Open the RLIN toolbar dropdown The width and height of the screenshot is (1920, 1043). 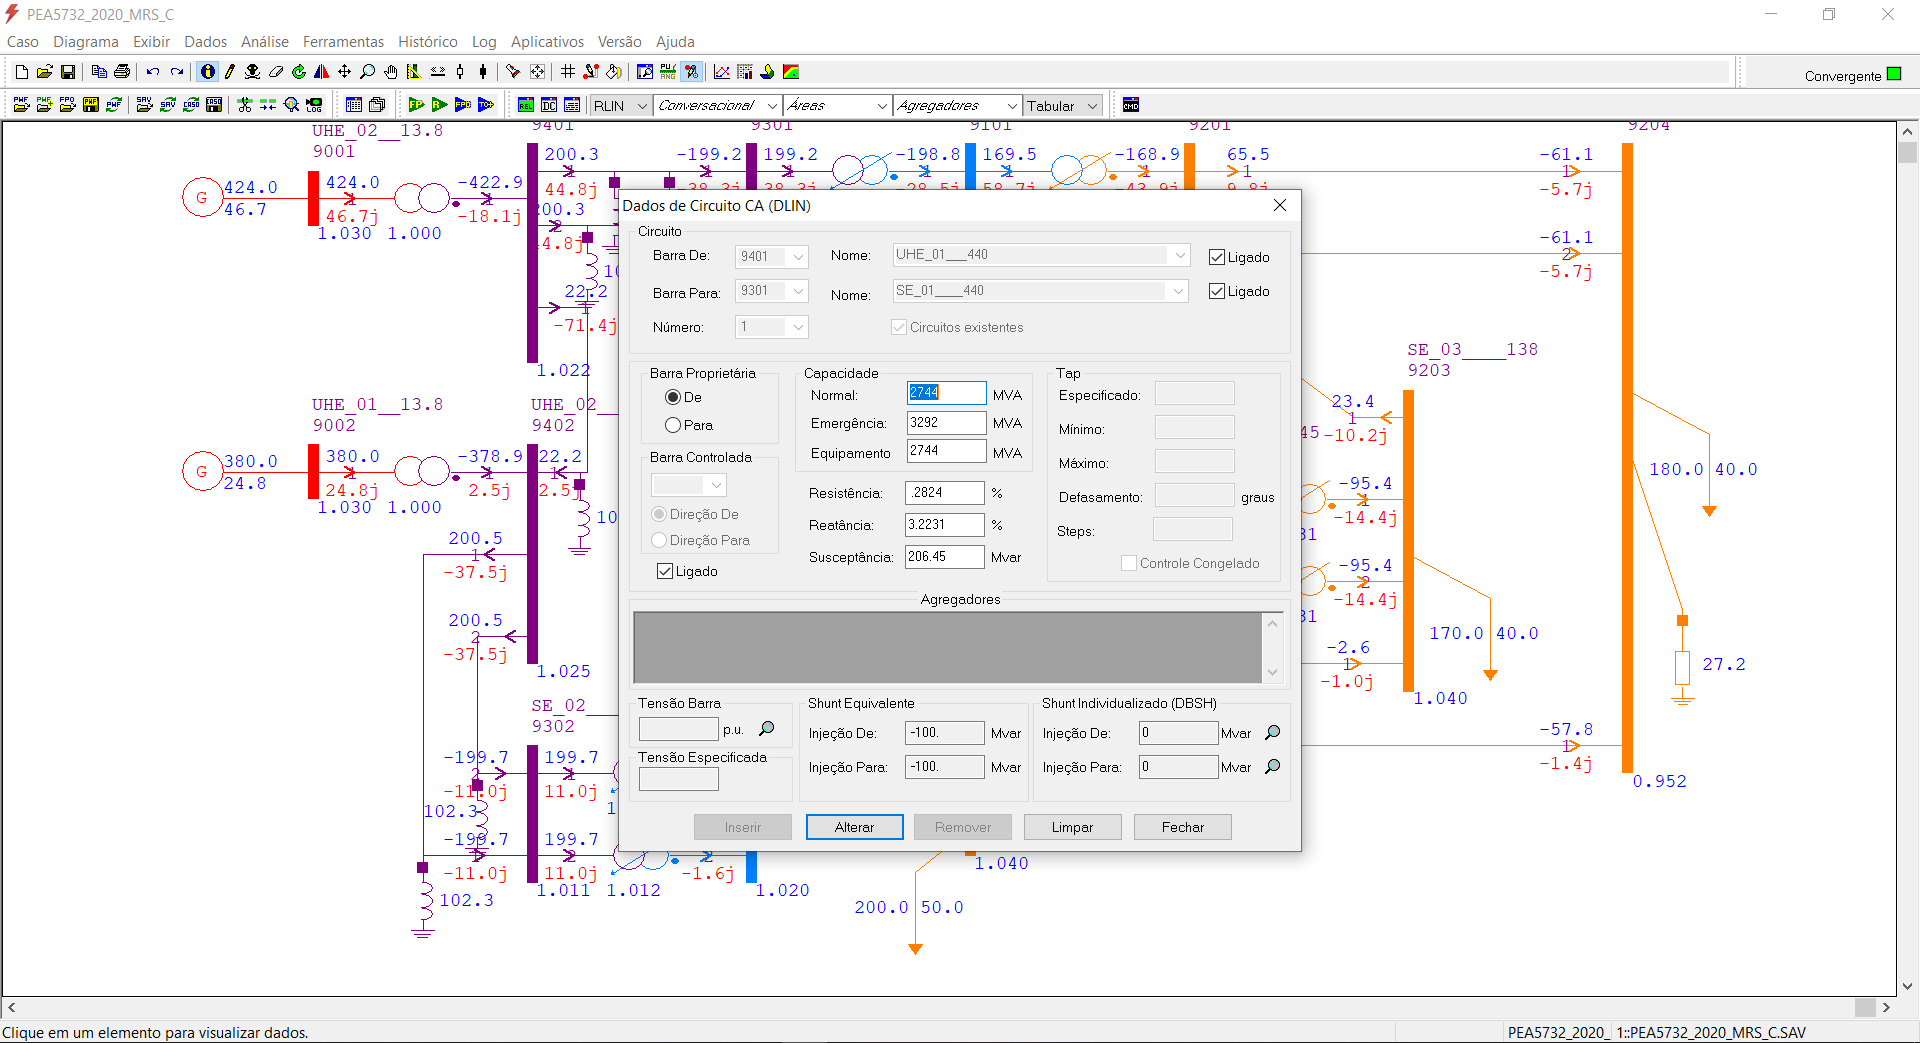642,106
